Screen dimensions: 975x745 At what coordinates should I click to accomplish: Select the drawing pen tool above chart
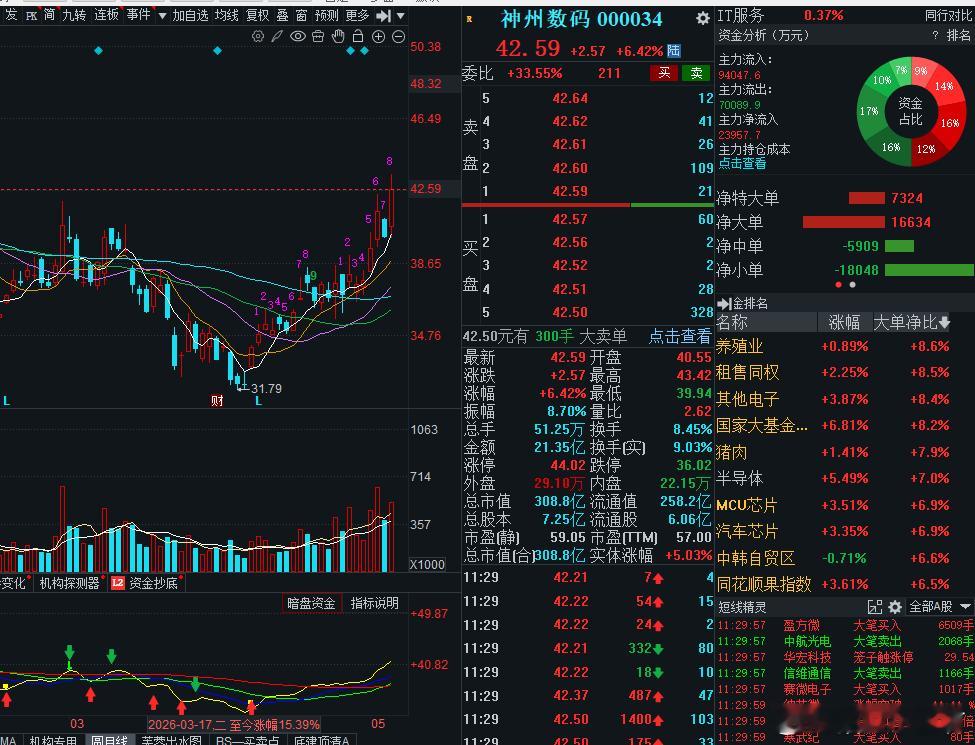(277, 37)
